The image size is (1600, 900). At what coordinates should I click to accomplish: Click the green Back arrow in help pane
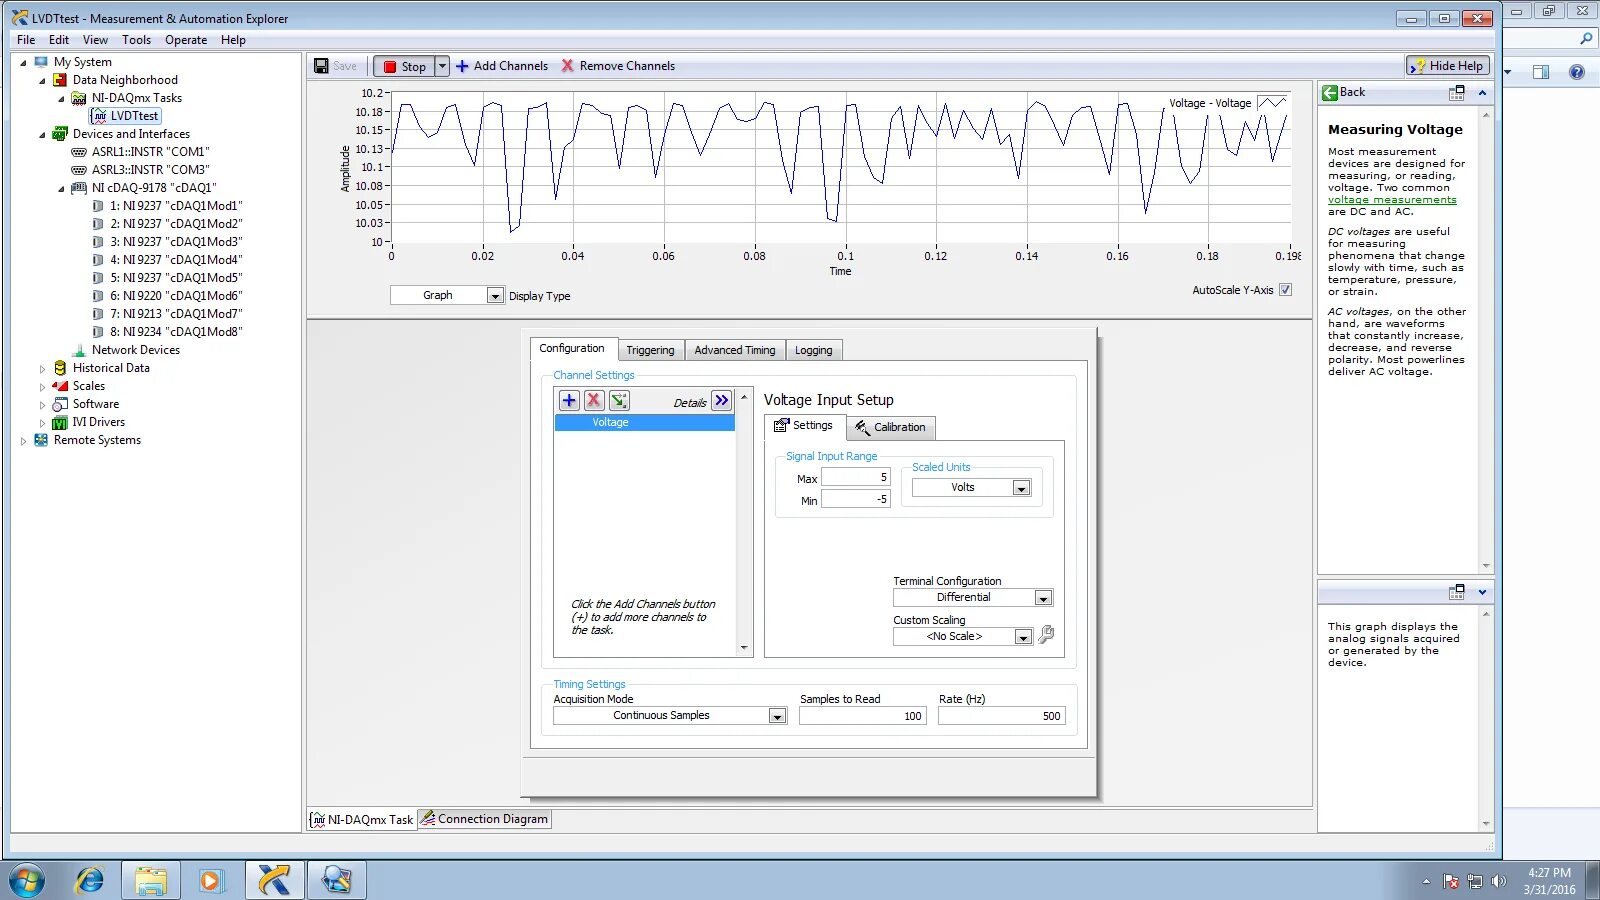point(1330,92)
